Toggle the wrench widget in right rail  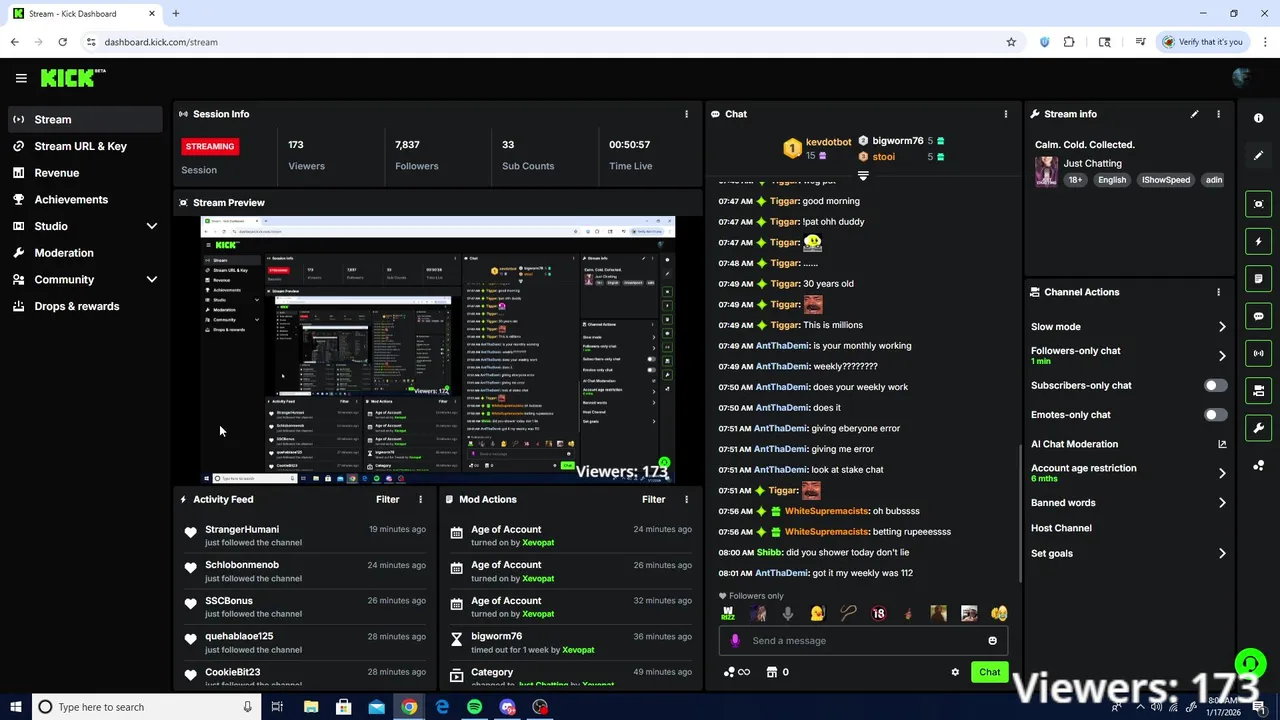click(1258, 428)
